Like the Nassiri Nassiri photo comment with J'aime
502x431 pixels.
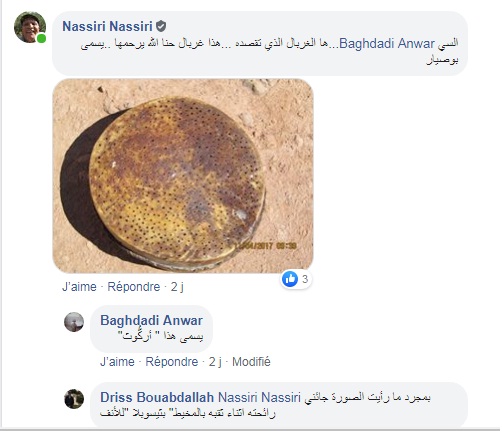click(x=79, y=287)
